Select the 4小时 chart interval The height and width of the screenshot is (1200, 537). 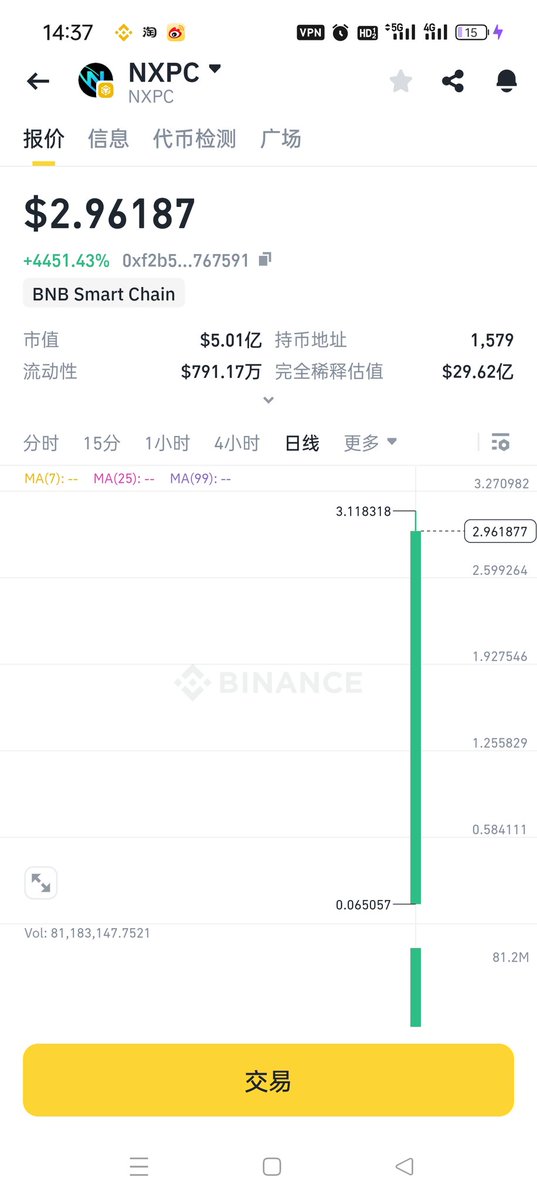coord(236,443)
